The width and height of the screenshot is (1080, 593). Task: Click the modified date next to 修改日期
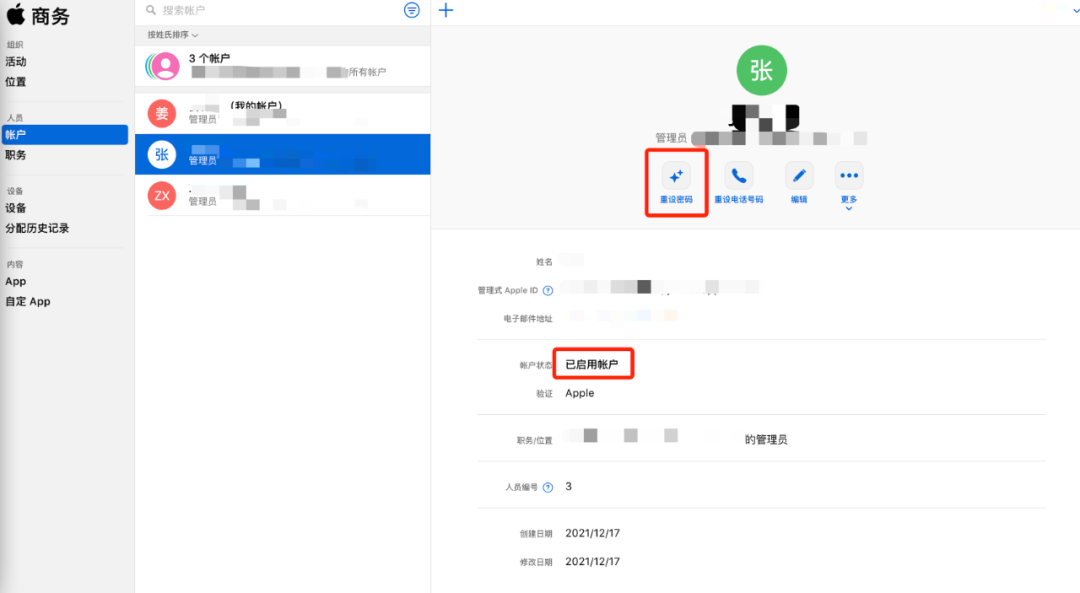coord(592,561)
